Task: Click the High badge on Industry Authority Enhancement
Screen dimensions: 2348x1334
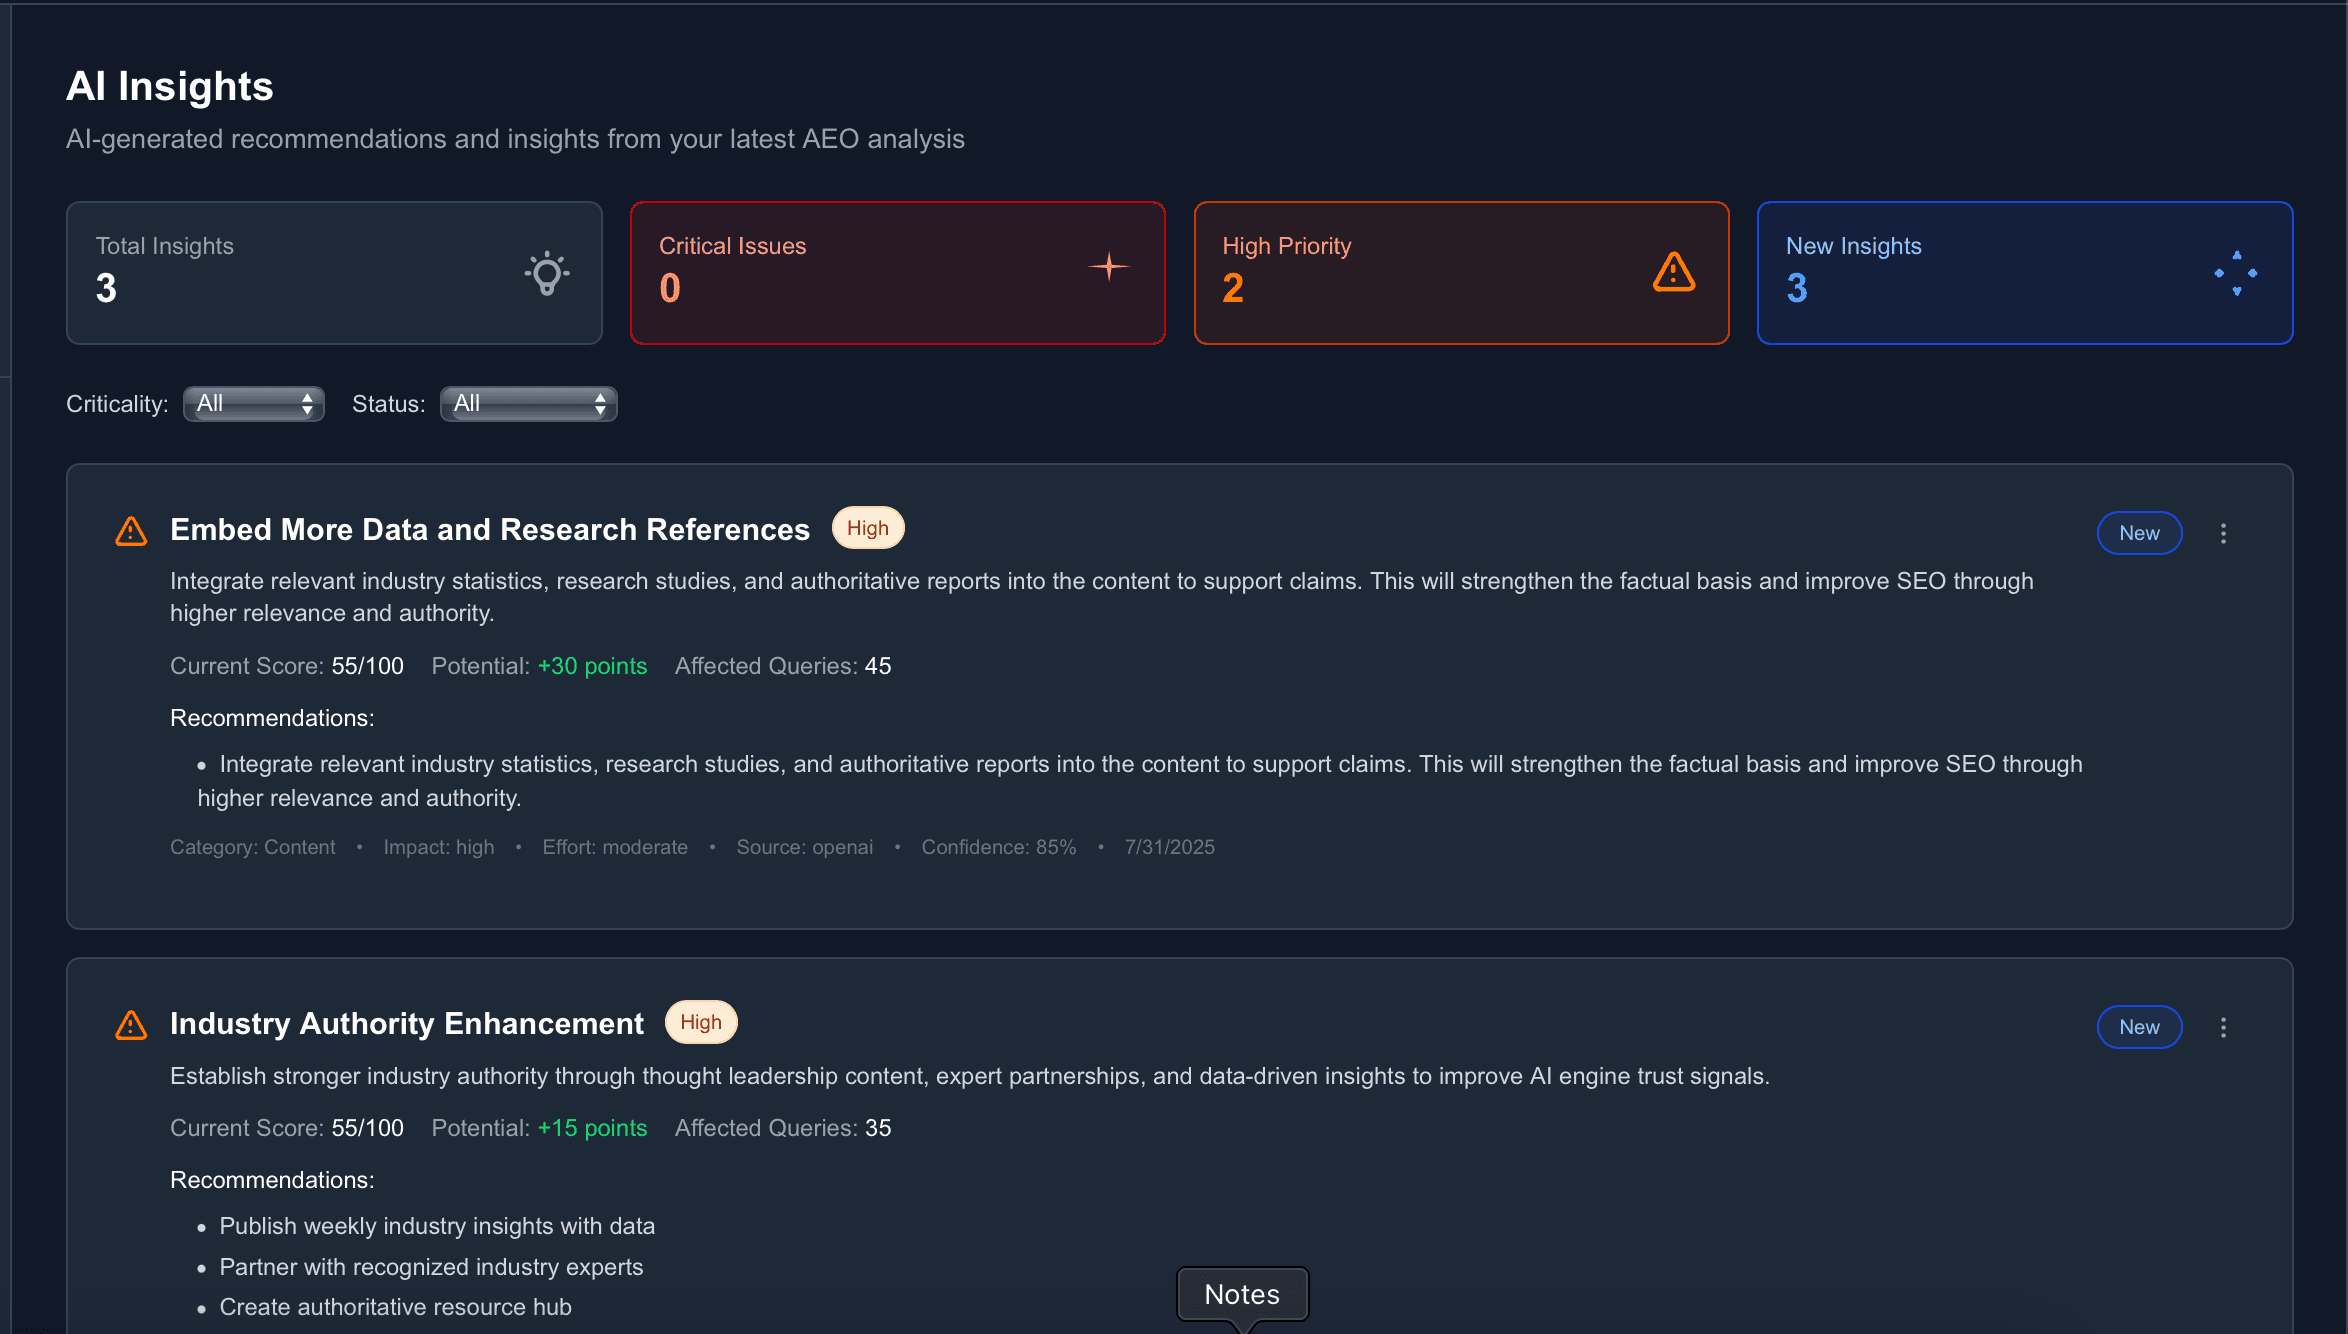Action: pos(700,1022)
